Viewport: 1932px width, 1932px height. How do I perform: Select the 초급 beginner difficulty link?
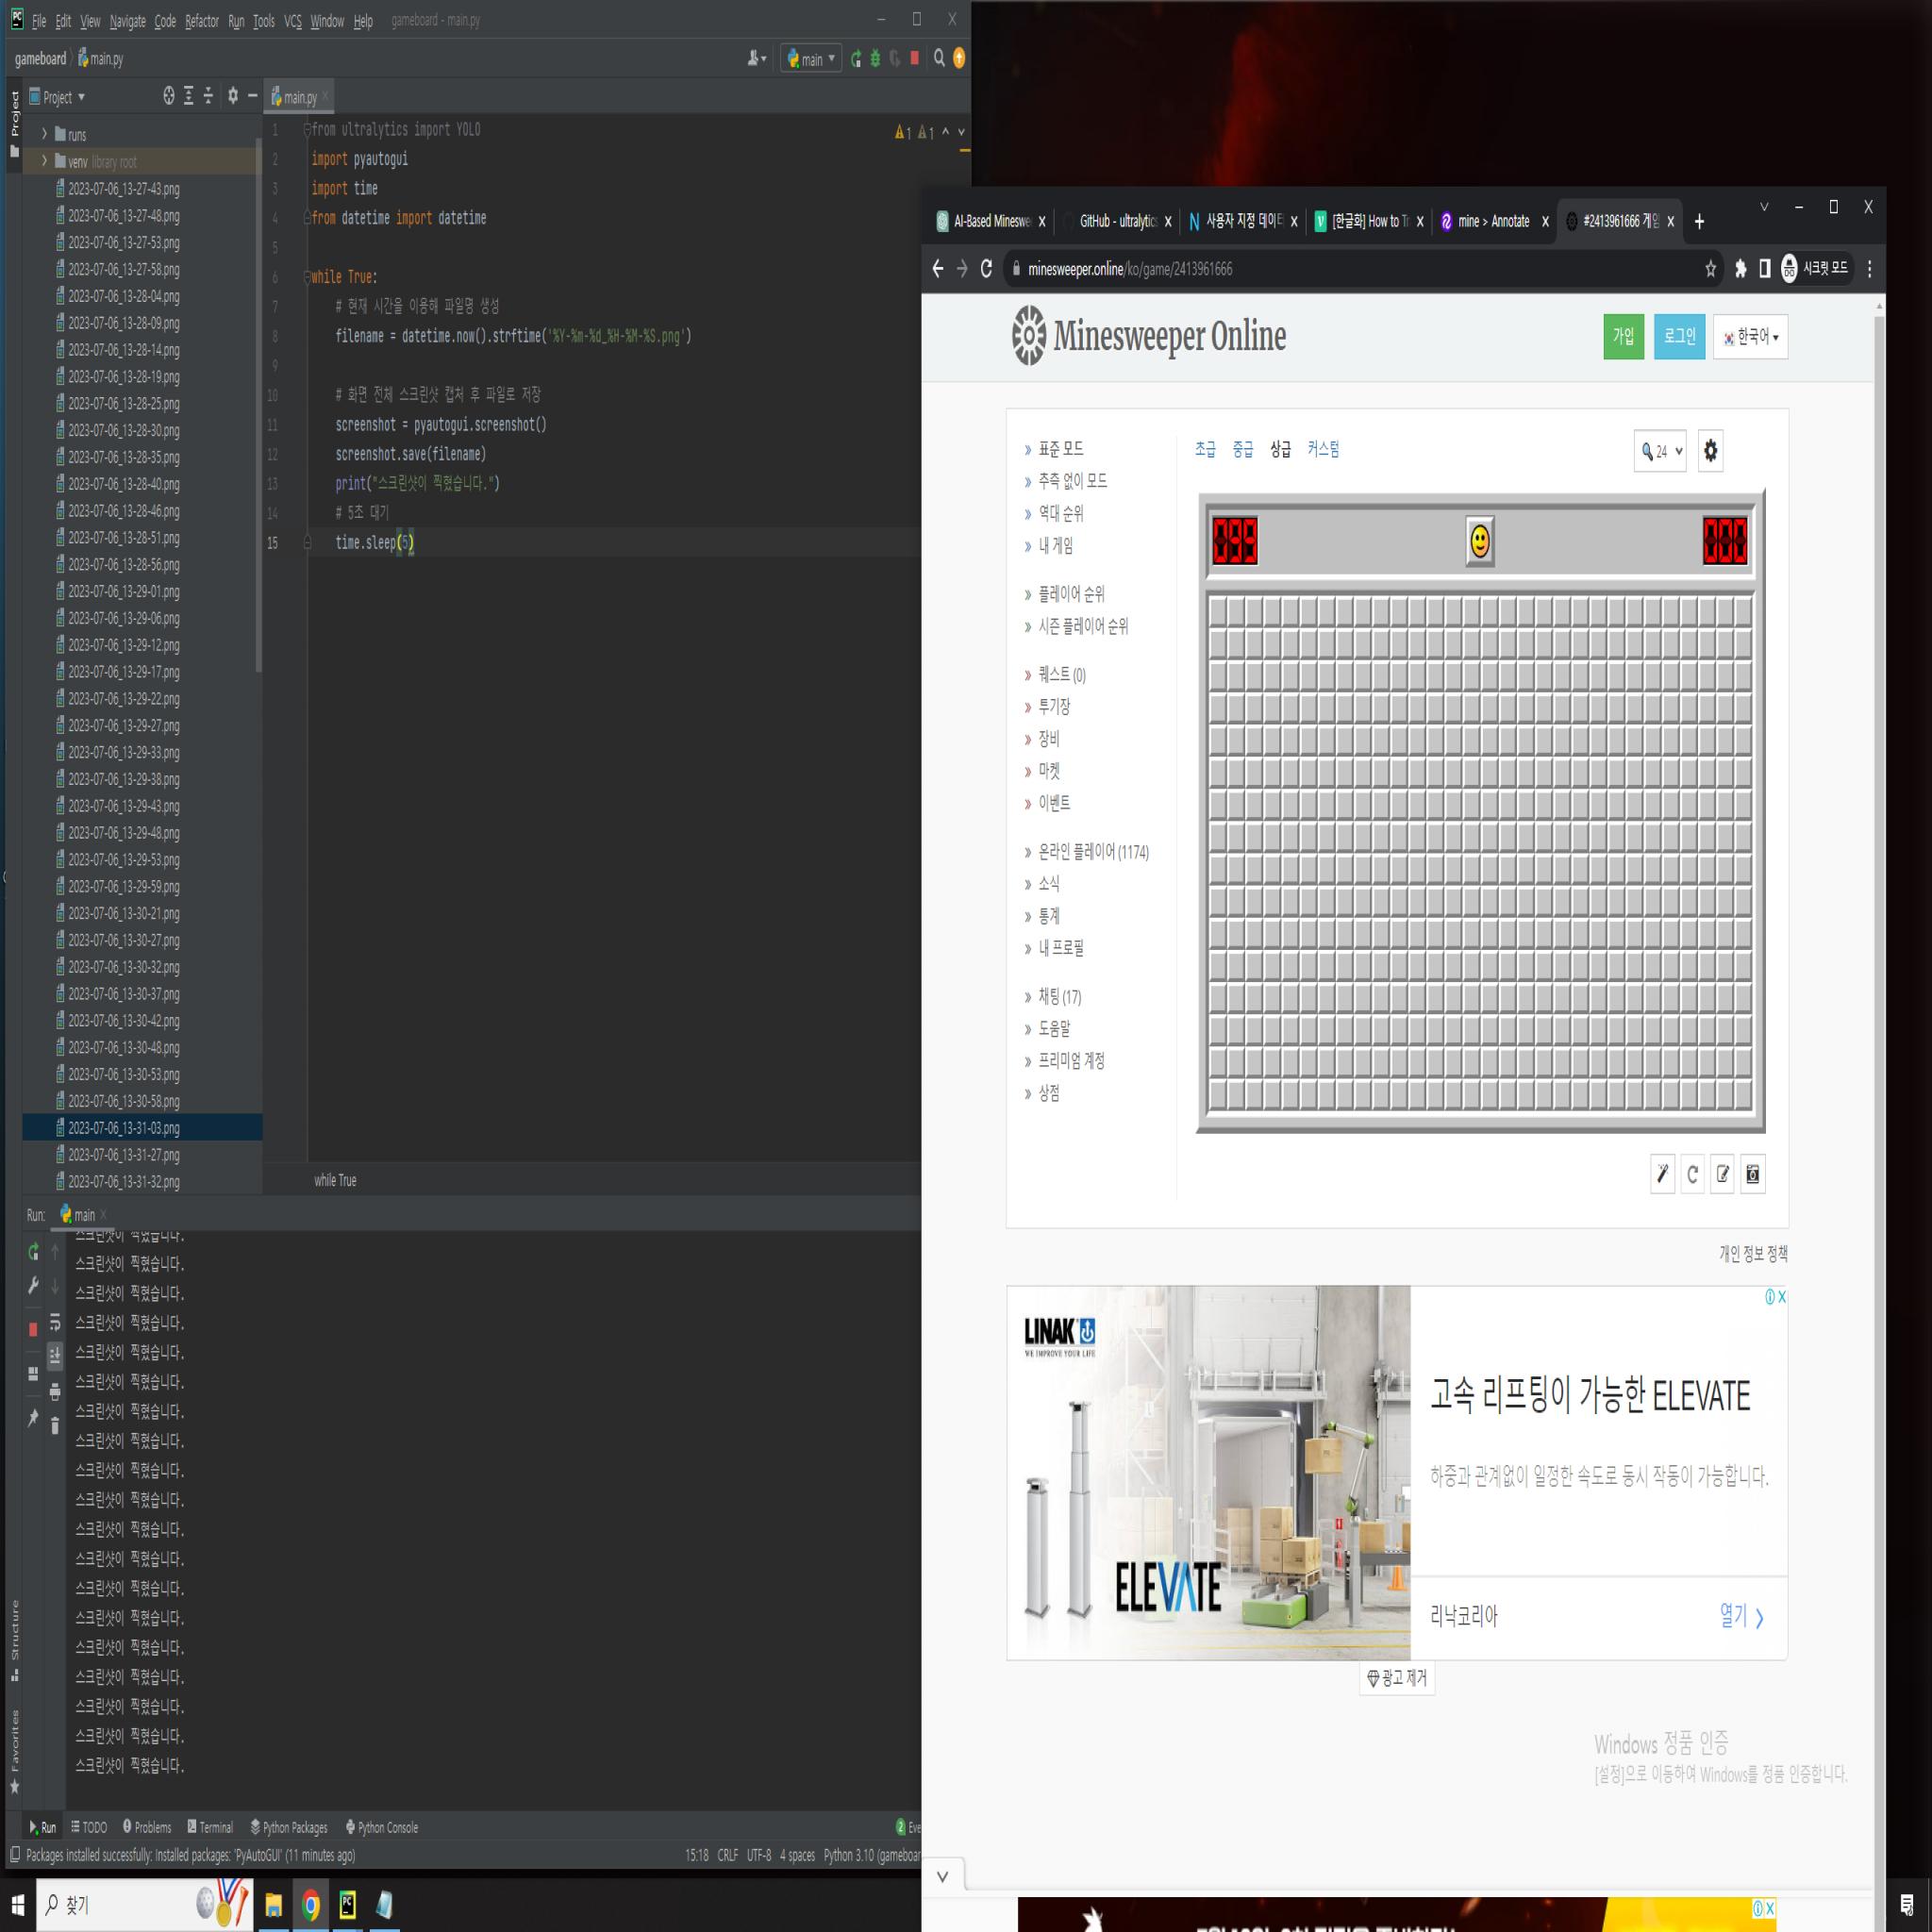[1205, 450]
